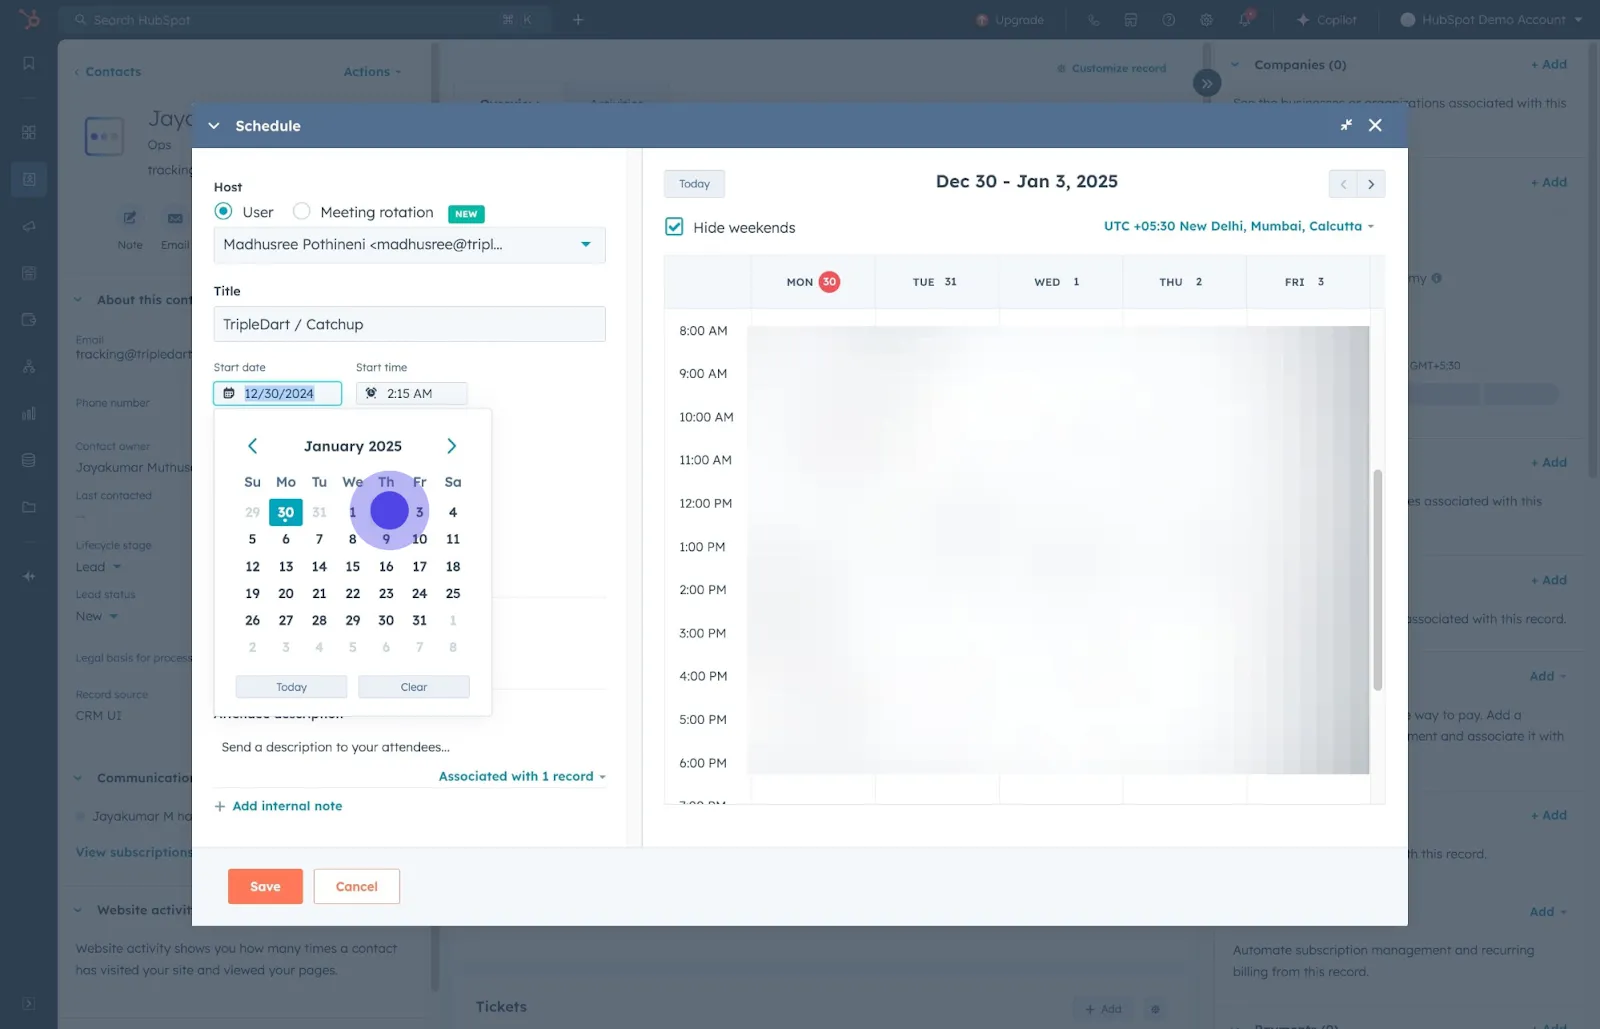Click the Start time field 2:15 AM
The width and height of the screenshot is (1600, 1029).
[x=412, y=393]
